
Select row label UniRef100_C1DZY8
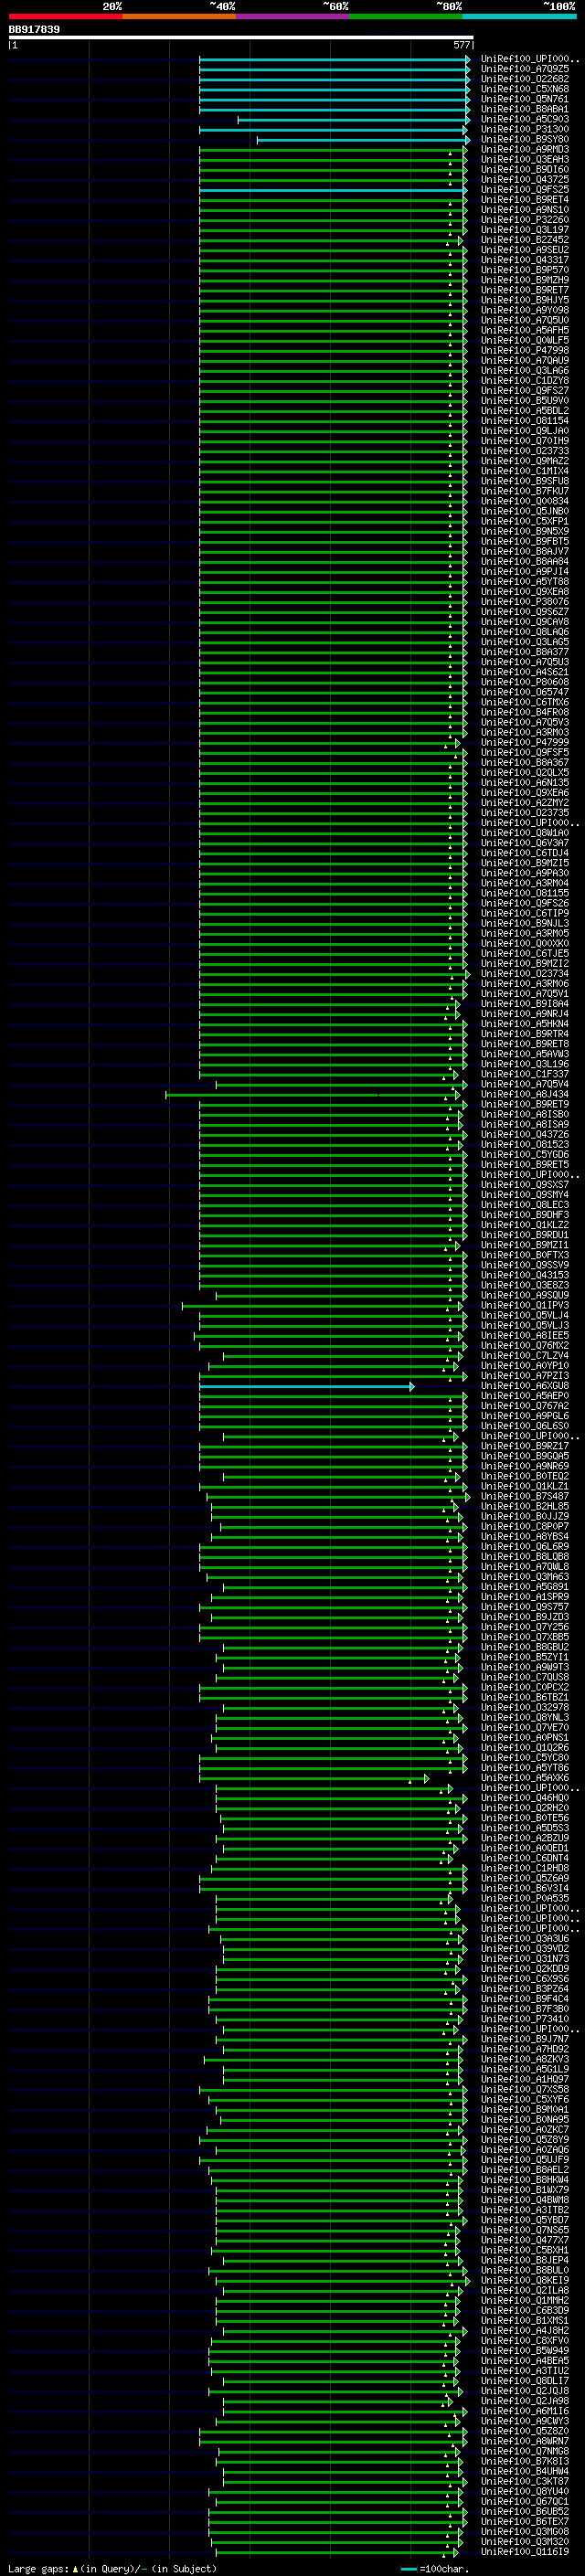pos(525,380)
